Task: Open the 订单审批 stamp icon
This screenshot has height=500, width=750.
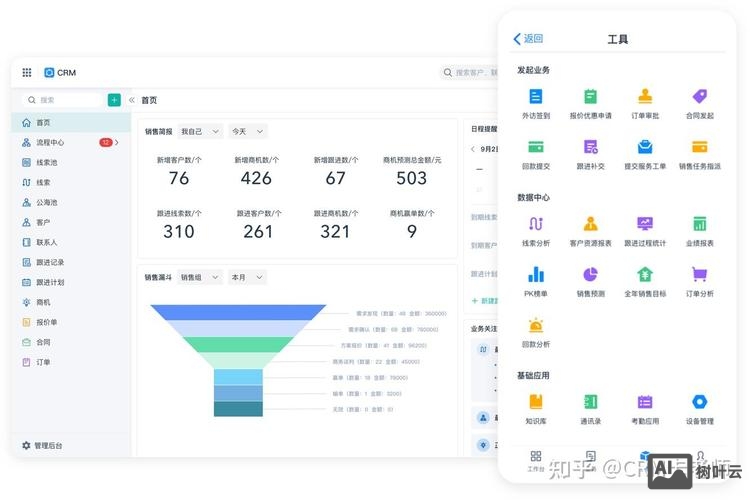Action: click(645, 97)
